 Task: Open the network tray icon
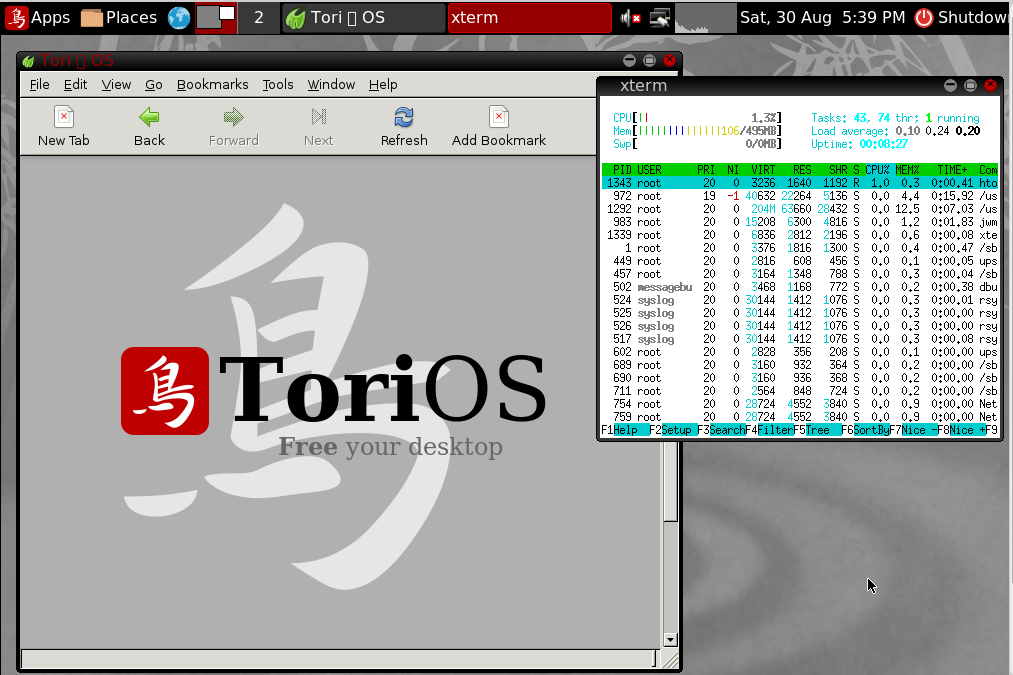coord(660,18)
